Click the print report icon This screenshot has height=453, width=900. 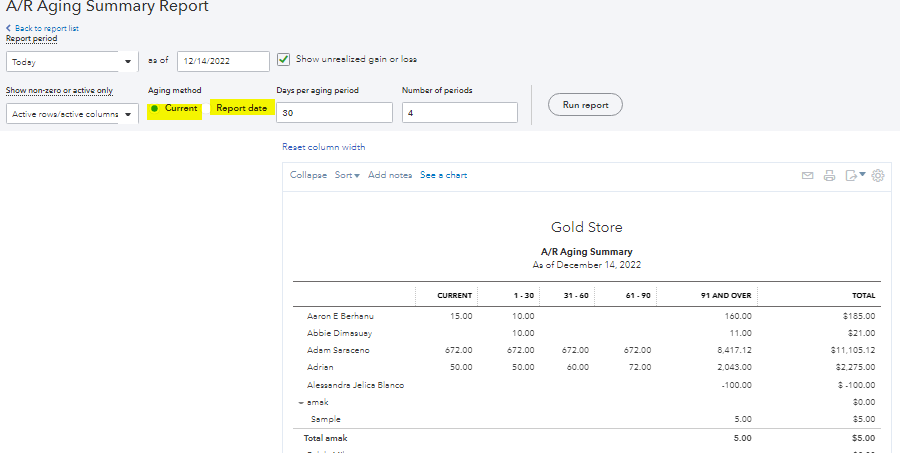point(829,176)
